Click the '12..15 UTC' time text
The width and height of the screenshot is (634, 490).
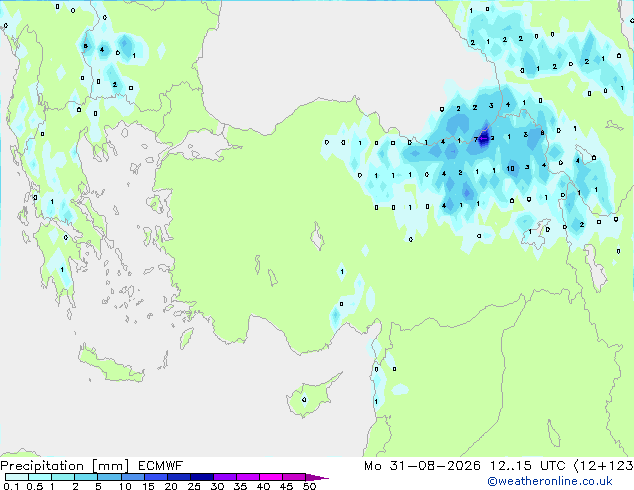click(528, 466)
